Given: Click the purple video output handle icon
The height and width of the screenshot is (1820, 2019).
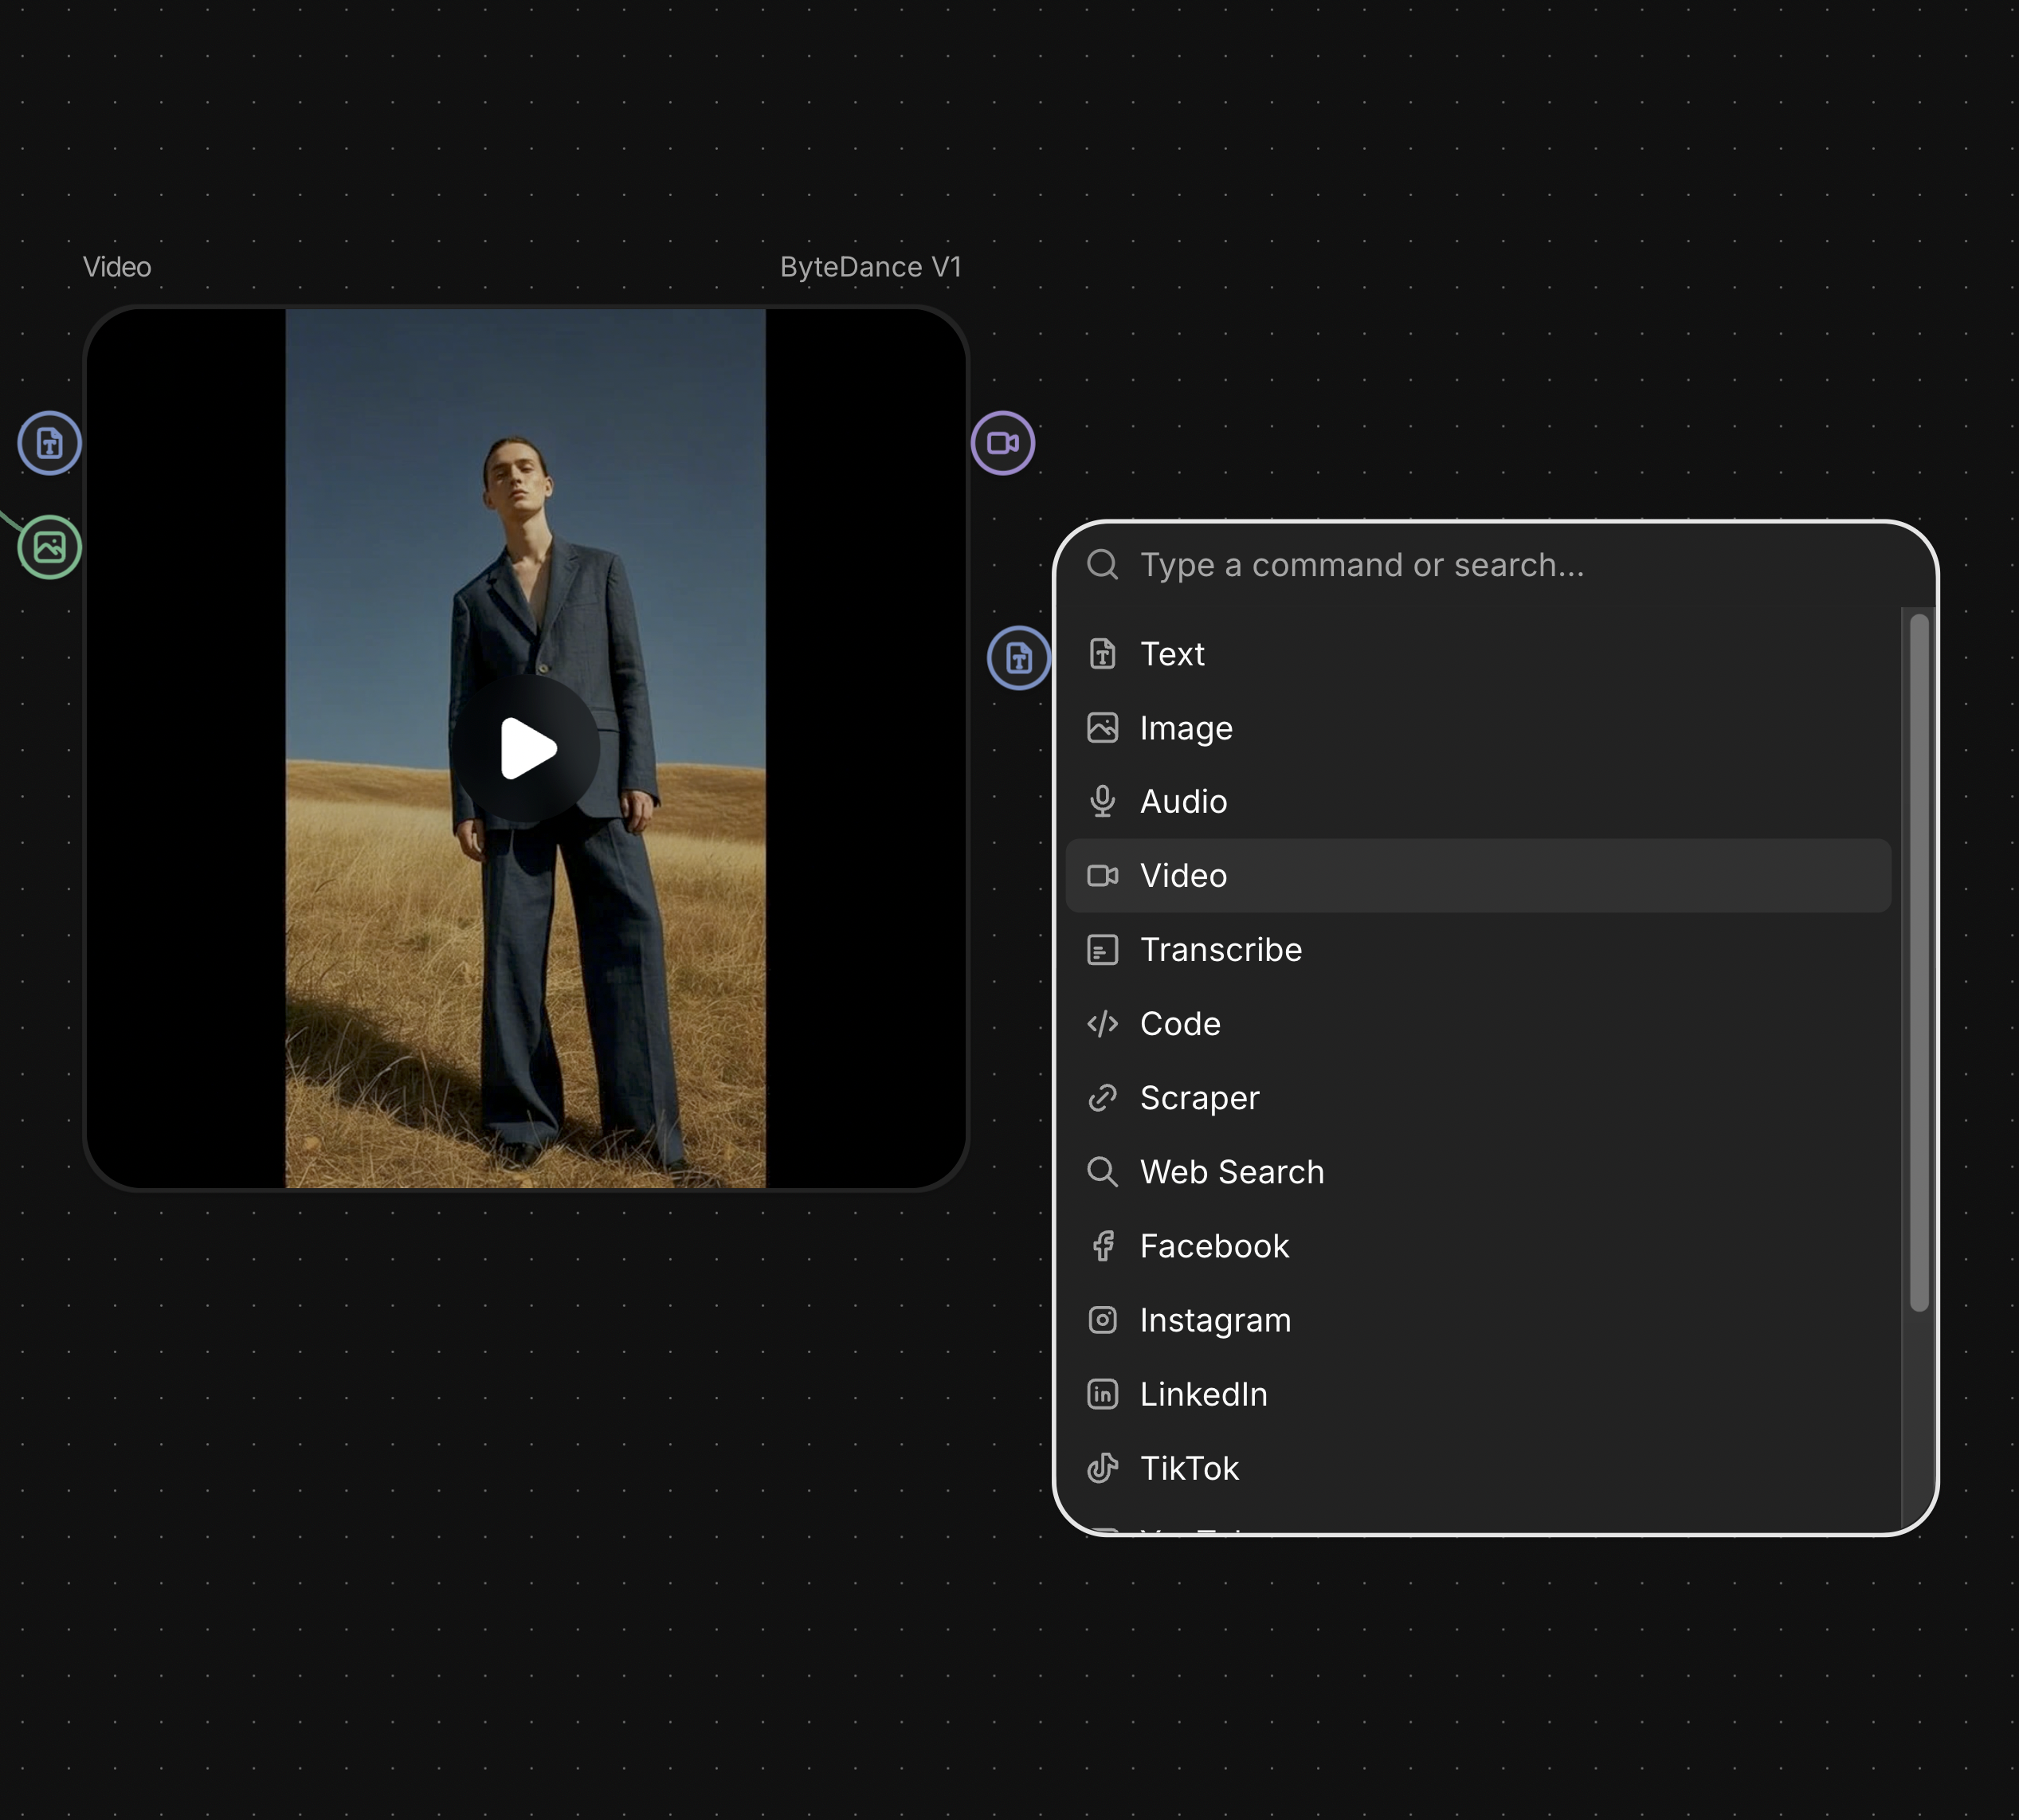Looking at the screenshot, I should (x=1002, y=443).
